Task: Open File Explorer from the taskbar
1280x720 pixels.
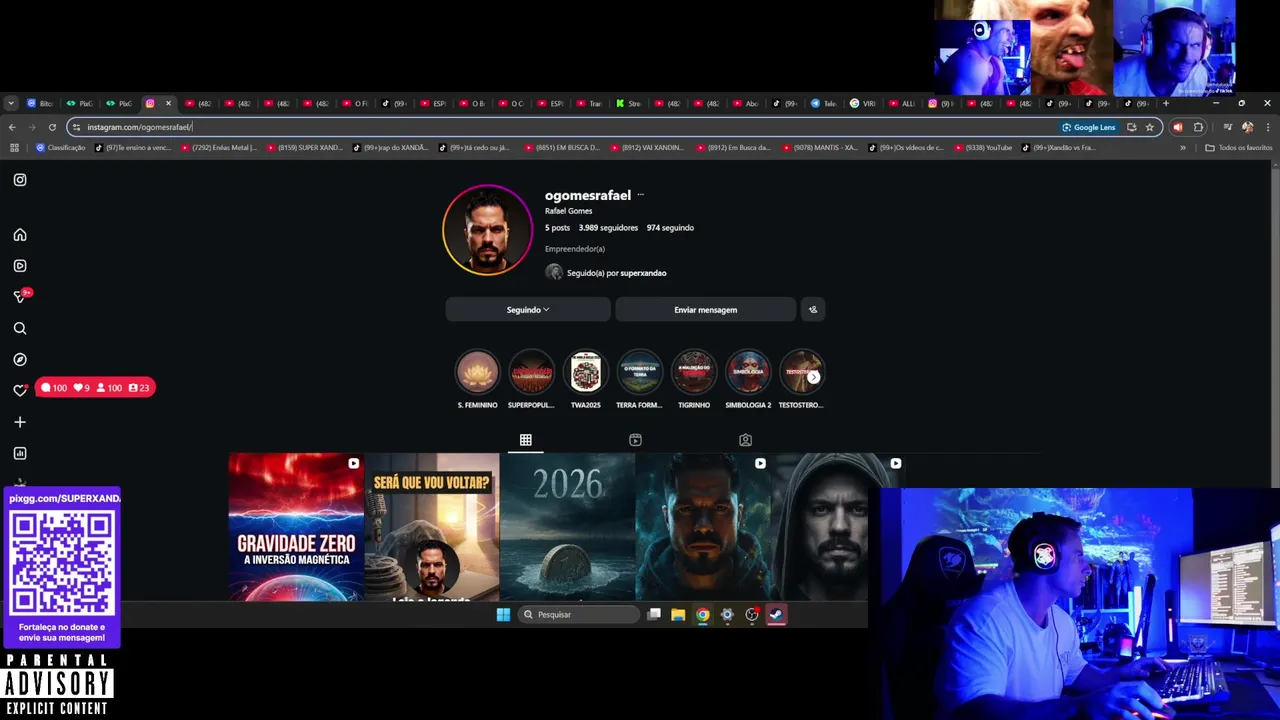Action: click(x=678, y=615)
